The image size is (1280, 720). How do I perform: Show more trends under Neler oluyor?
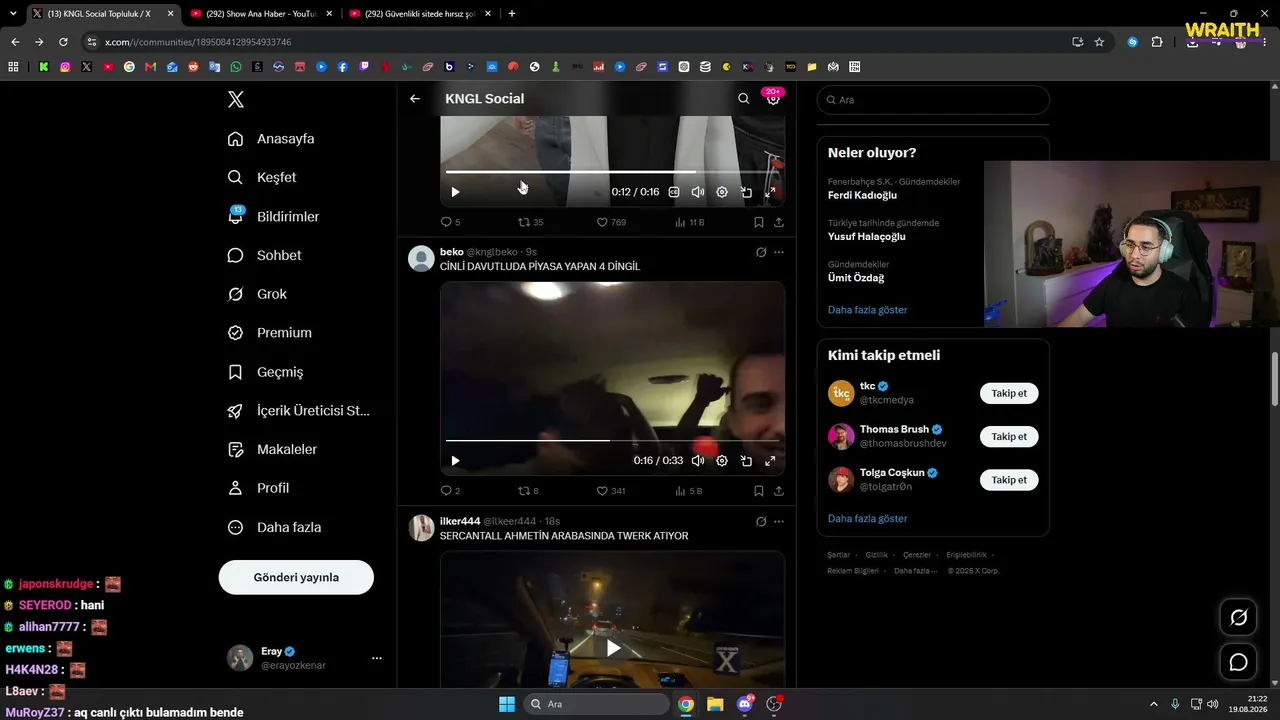click(x=867, y=310)
